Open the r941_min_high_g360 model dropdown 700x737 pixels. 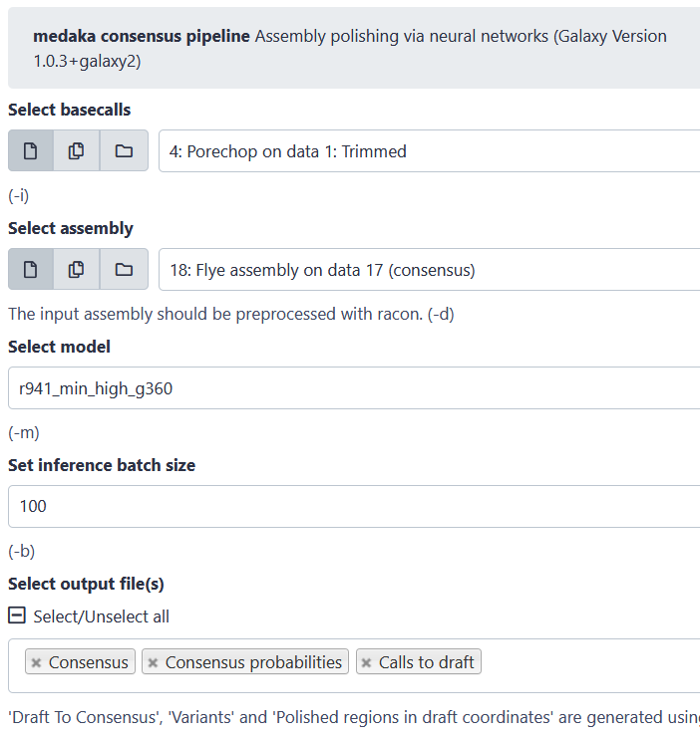pos(354,388)
